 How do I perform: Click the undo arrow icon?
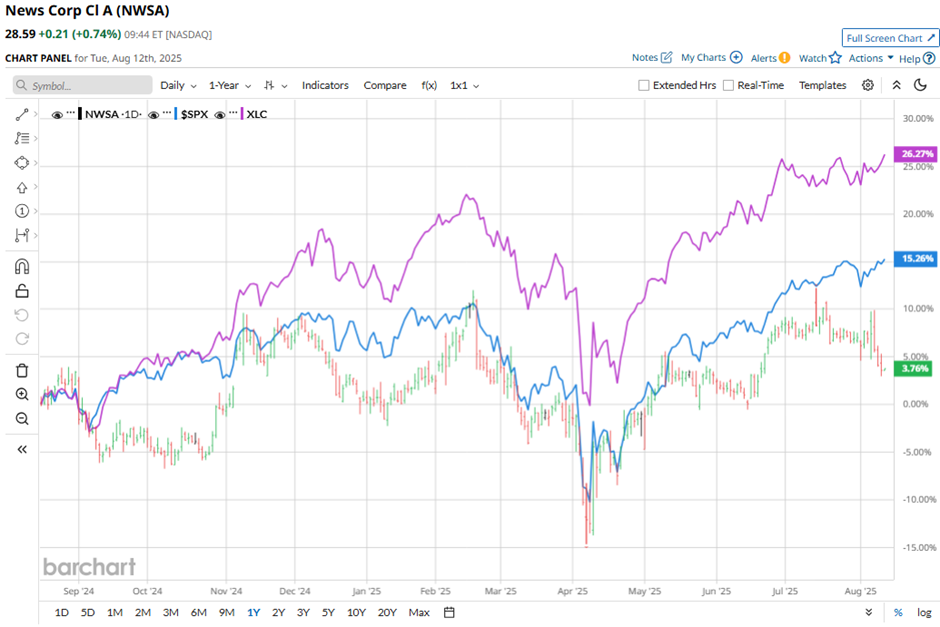[22, 315]
